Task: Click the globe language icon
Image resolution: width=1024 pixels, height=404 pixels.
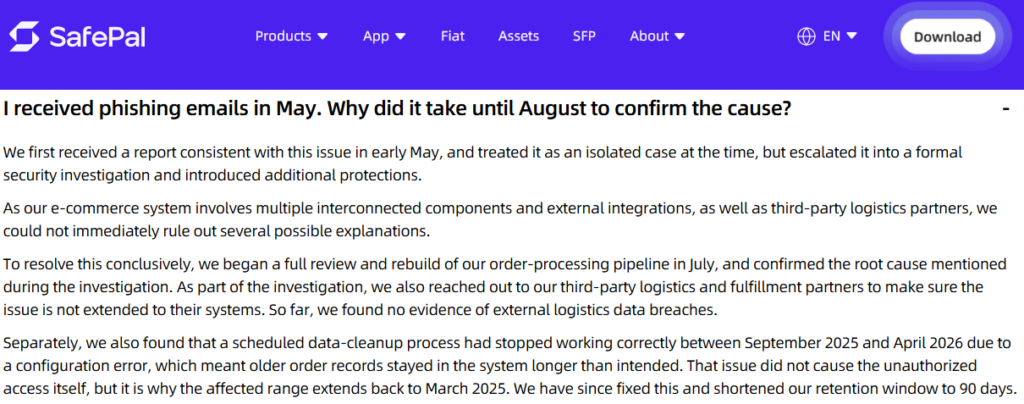Action: point(807,37)
